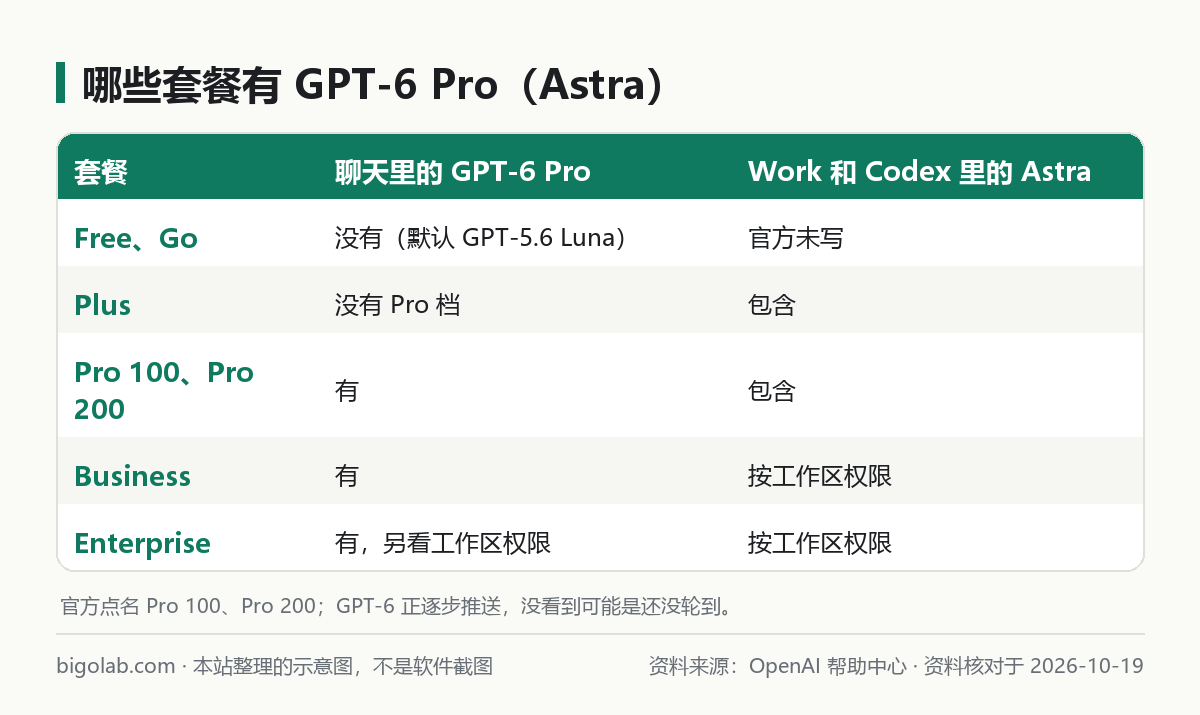The height and width of the screenshot is (715, 1200).
Task: Click 包含 in the Plus row
Action: pos(771,305)
